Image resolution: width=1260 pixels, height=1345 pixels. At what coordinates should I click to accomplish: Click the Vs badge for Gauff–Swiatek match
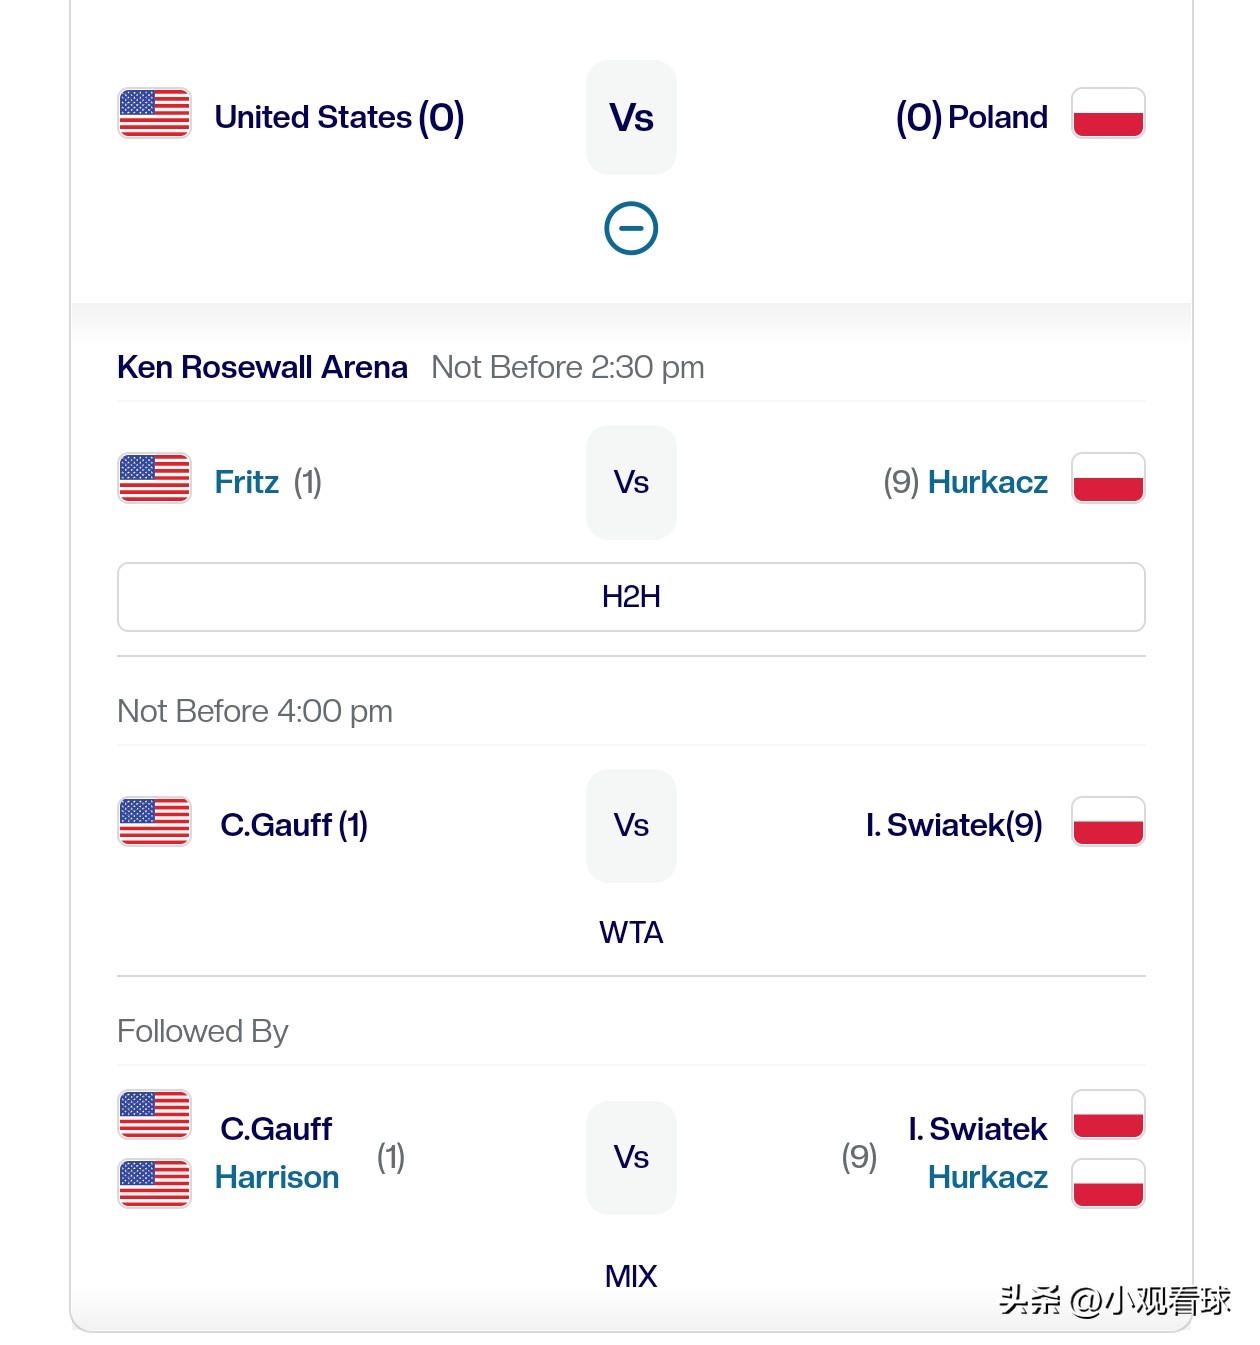tap(631, 826)
